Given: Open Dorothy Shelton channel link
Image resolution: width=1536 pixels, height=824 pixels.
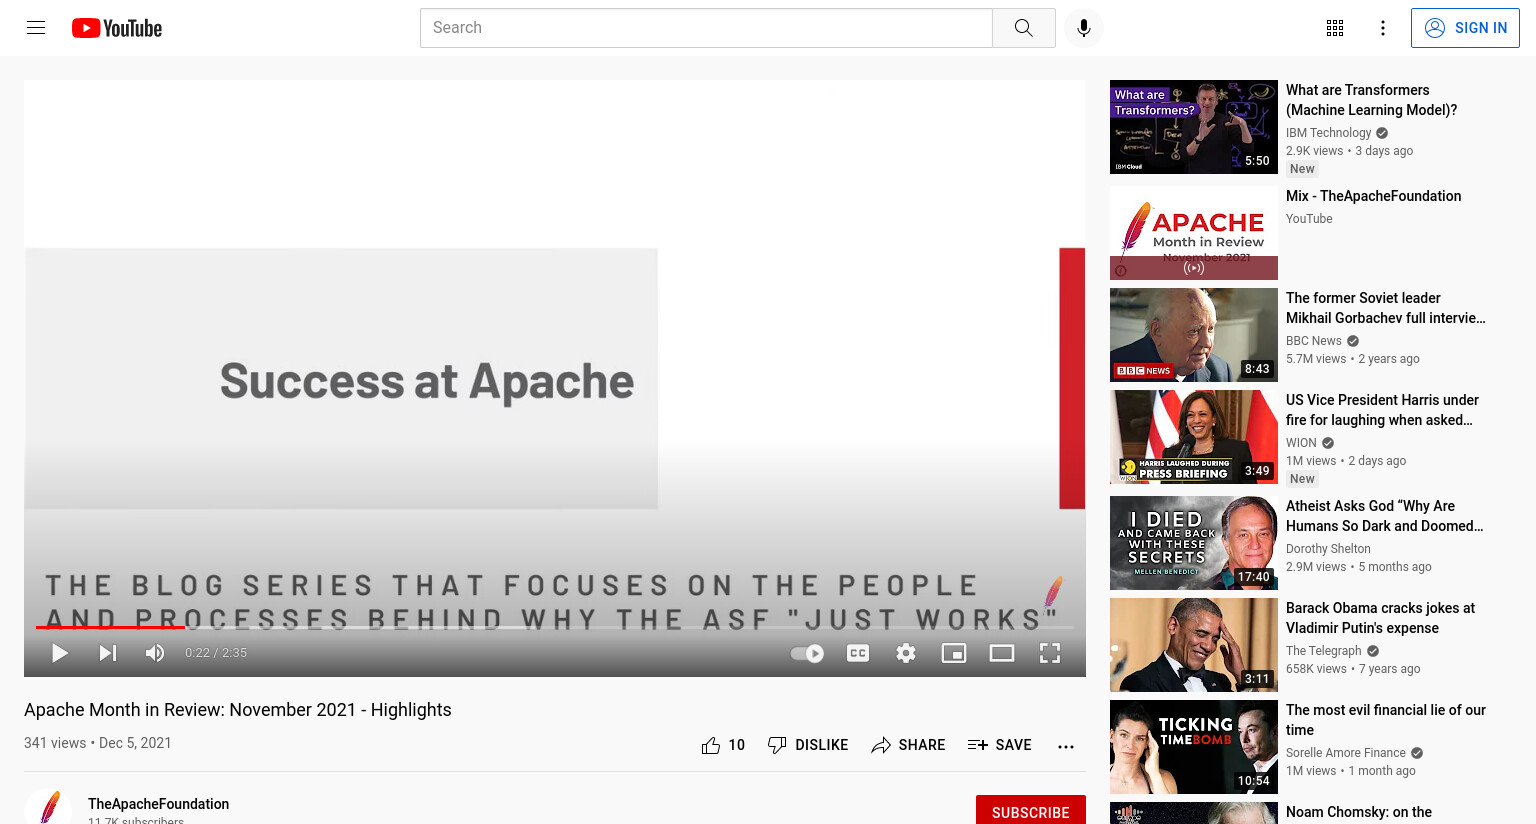Looking at the screenshot, I should (x=1328, y=549).
